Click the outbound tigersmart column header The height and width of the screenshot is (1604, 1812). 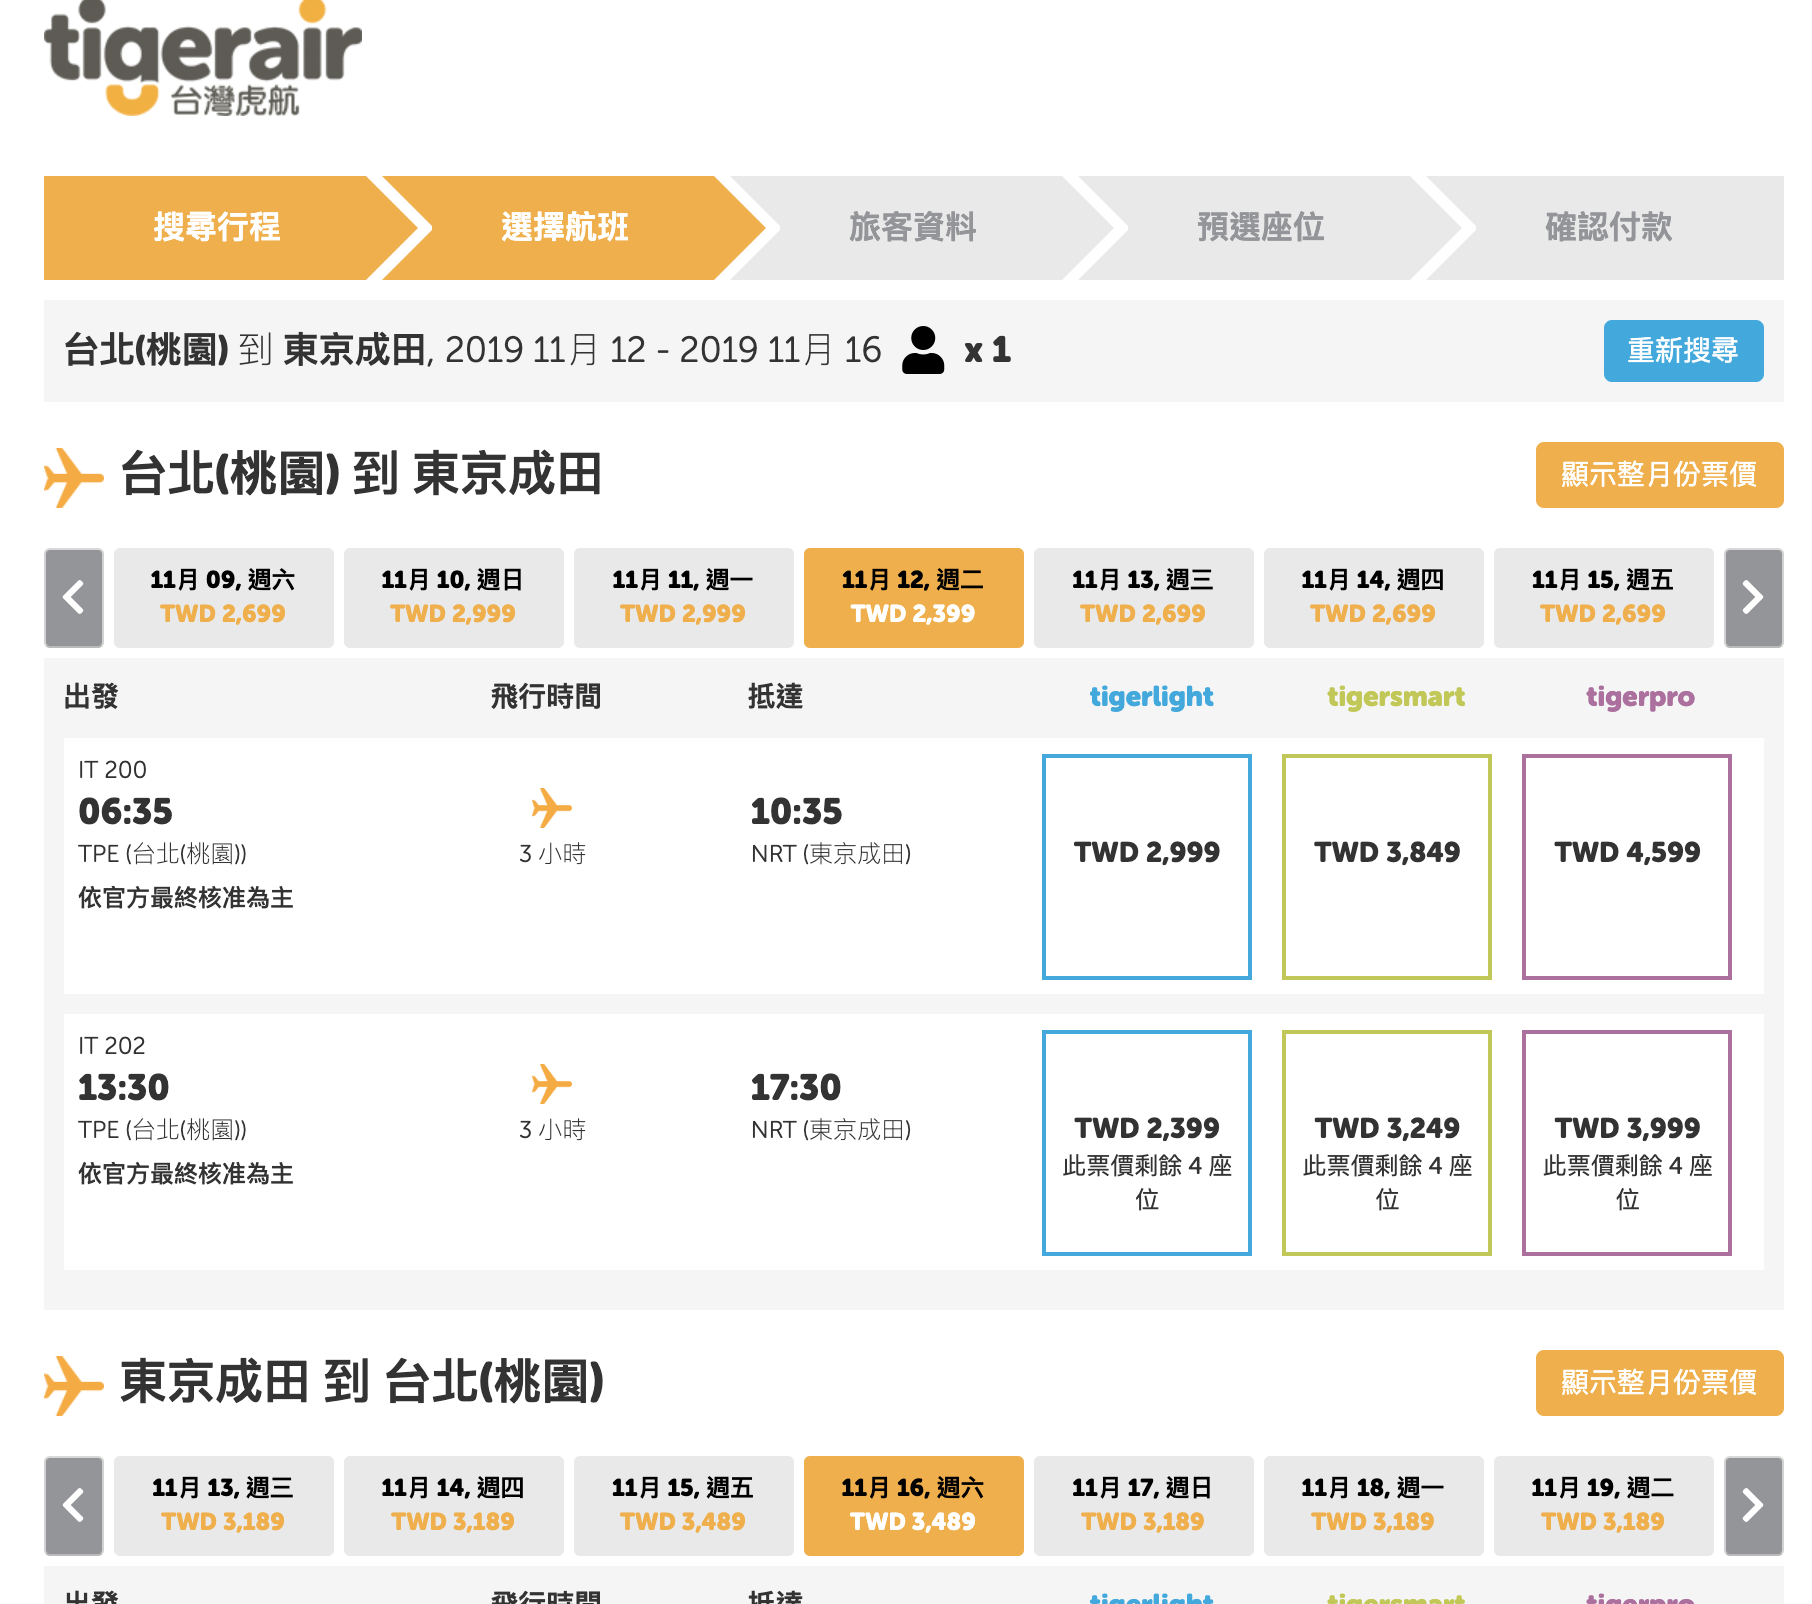[x=1396, y=697]
